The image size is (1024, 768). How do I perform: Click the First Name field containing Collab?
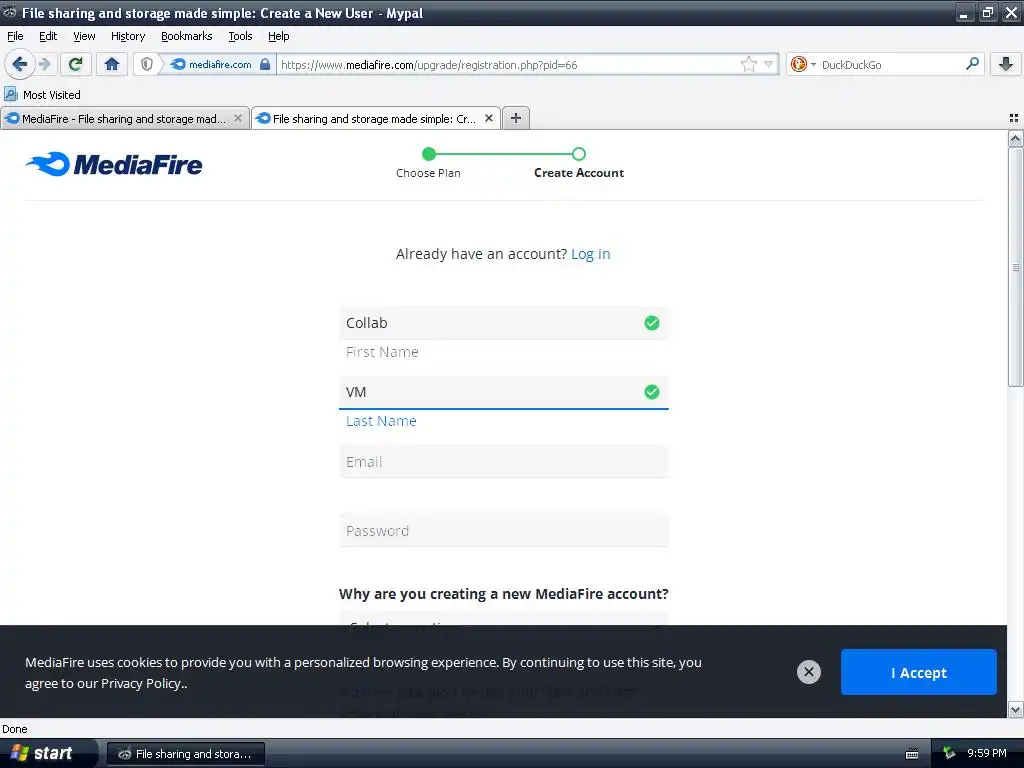point(504,323)
